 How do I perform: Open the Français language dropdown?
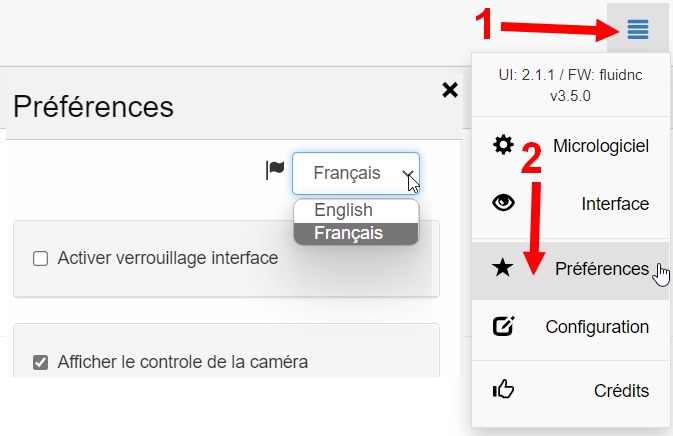(356, 173)
